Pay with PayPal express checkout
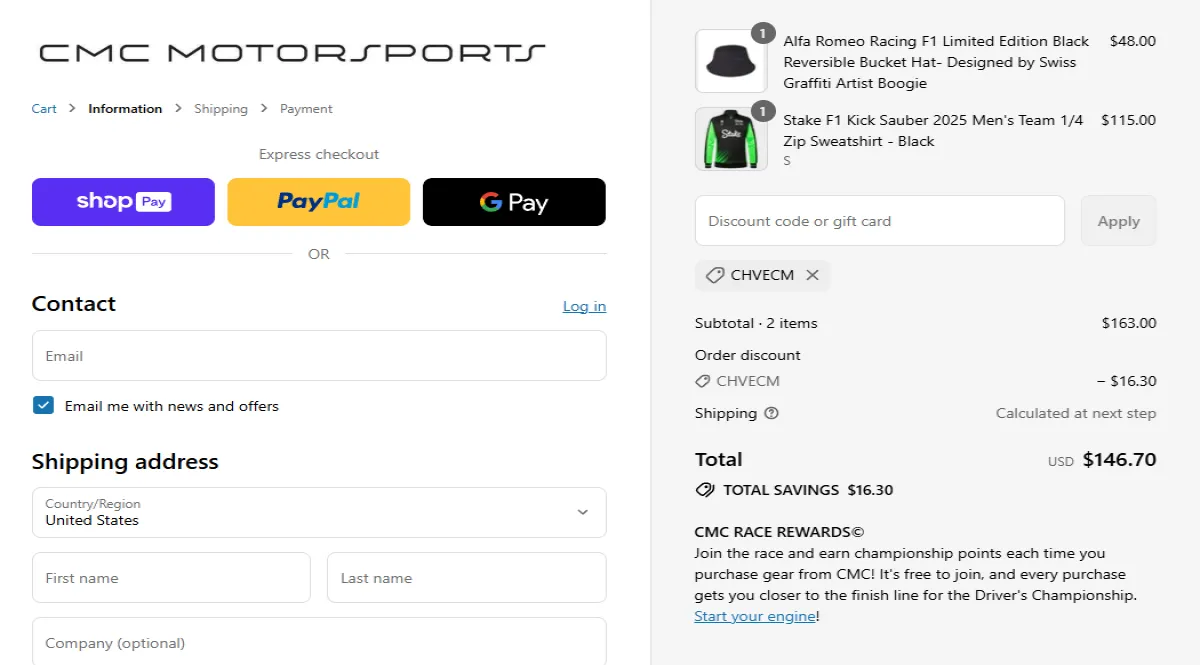The image size is (1200, 665). 318,201
